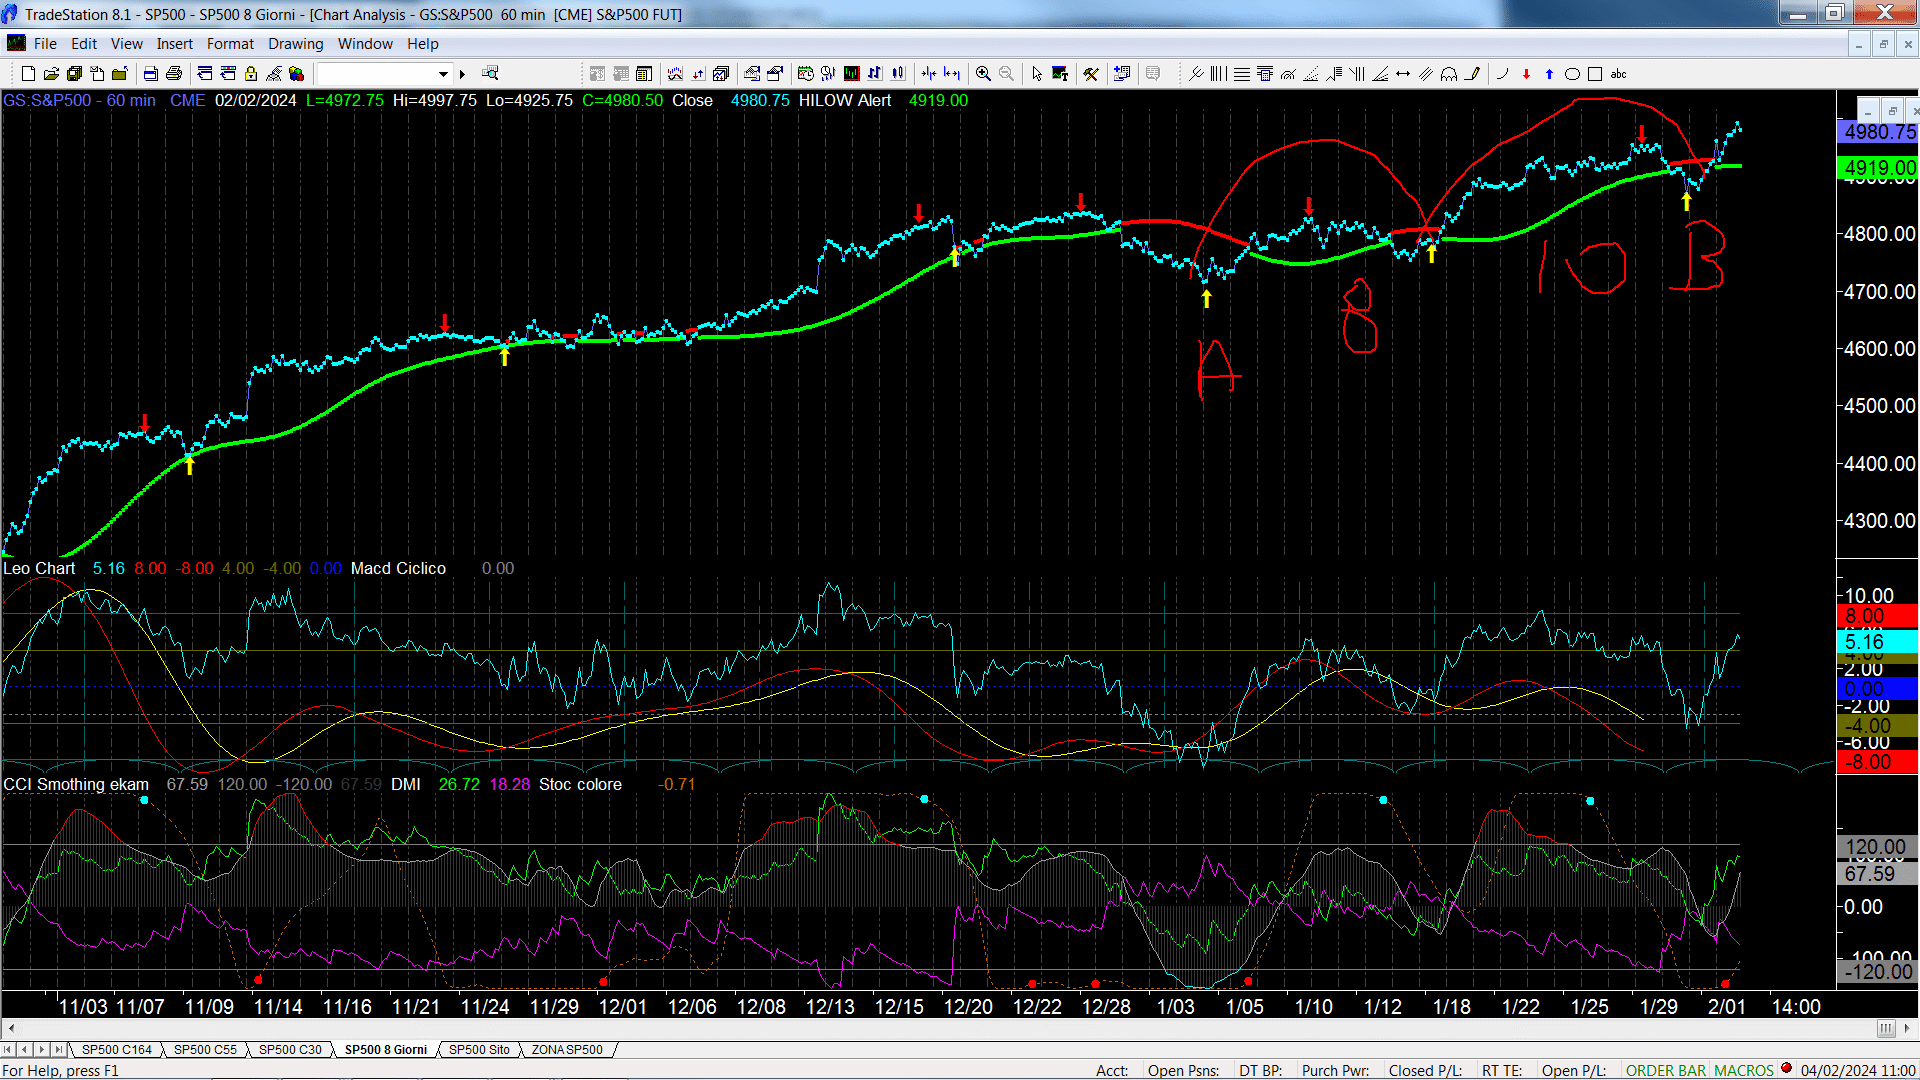The image size is (1920, 1080).
Task: Switch to the ZONA SP500 tab
Action: click(x=567, y=1050)
